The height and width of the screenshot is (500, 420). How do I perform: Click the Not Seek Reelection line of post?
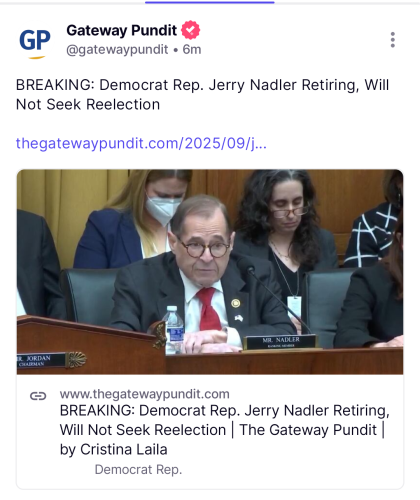pyautogui.click(x=88, y=105)
